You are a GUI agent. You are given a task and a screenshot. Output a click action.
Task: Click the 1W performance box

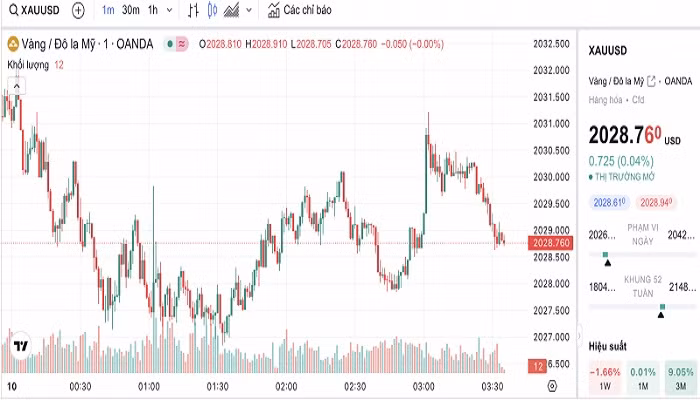coord(605,378)
